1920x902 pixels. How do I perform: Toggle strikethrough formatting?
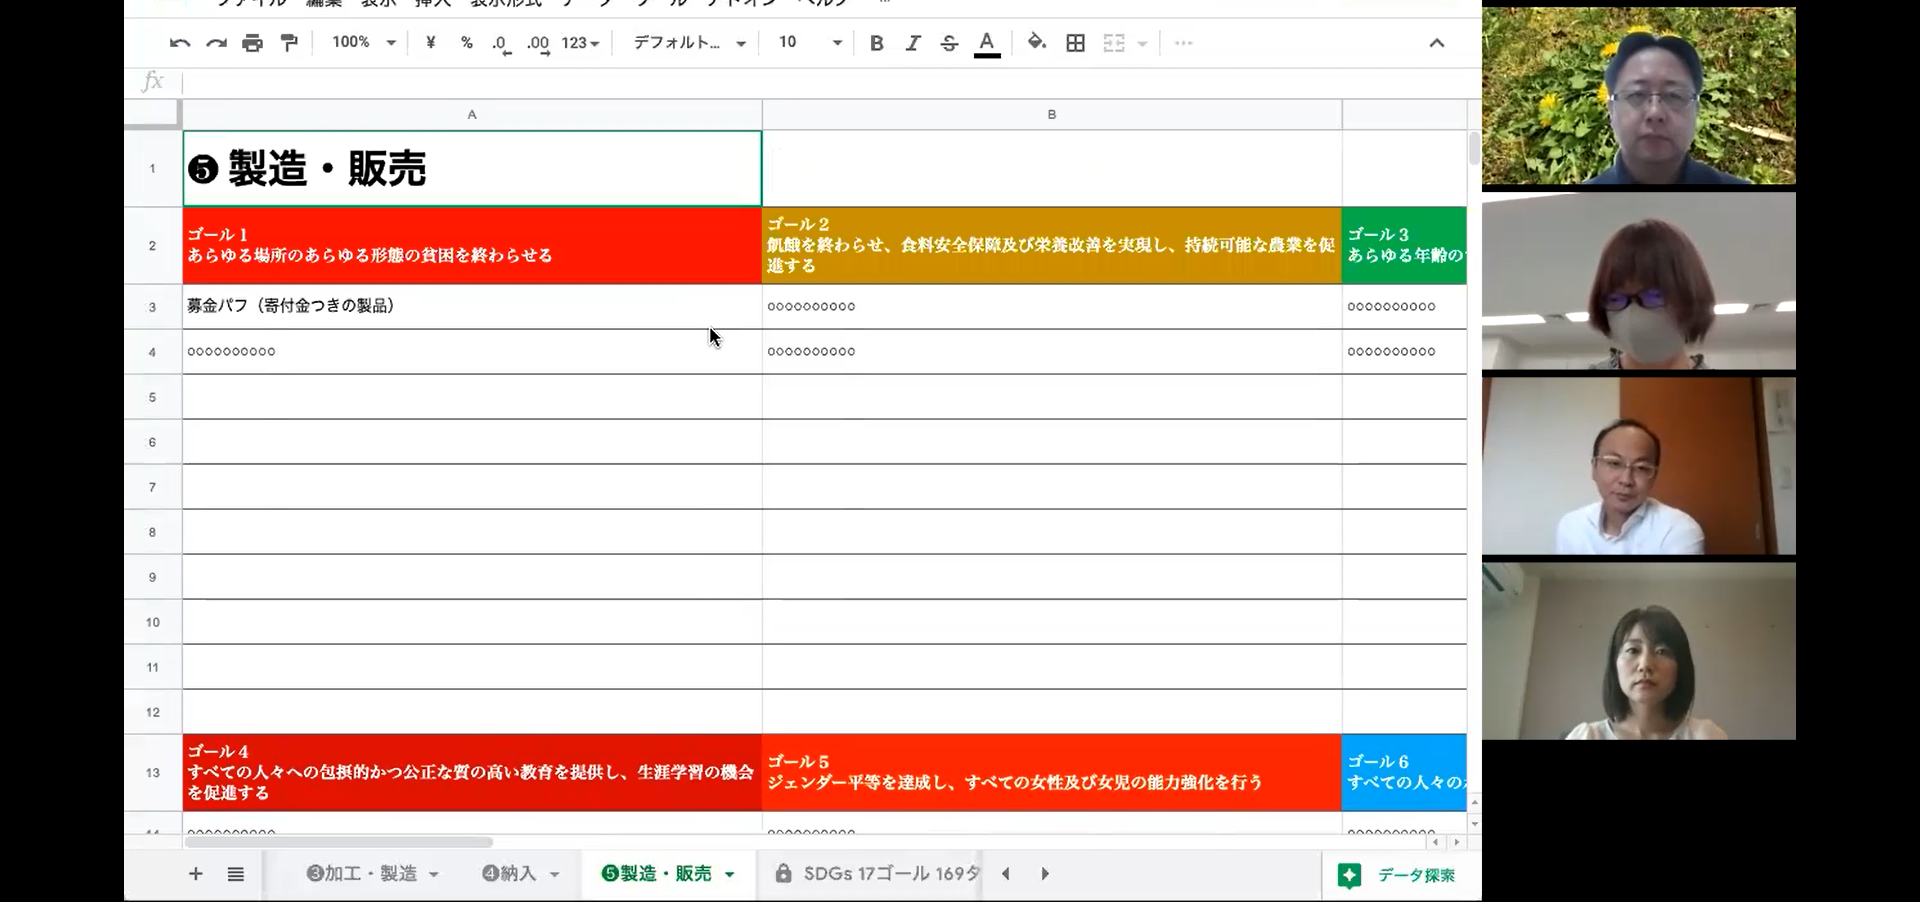(949, 43)
